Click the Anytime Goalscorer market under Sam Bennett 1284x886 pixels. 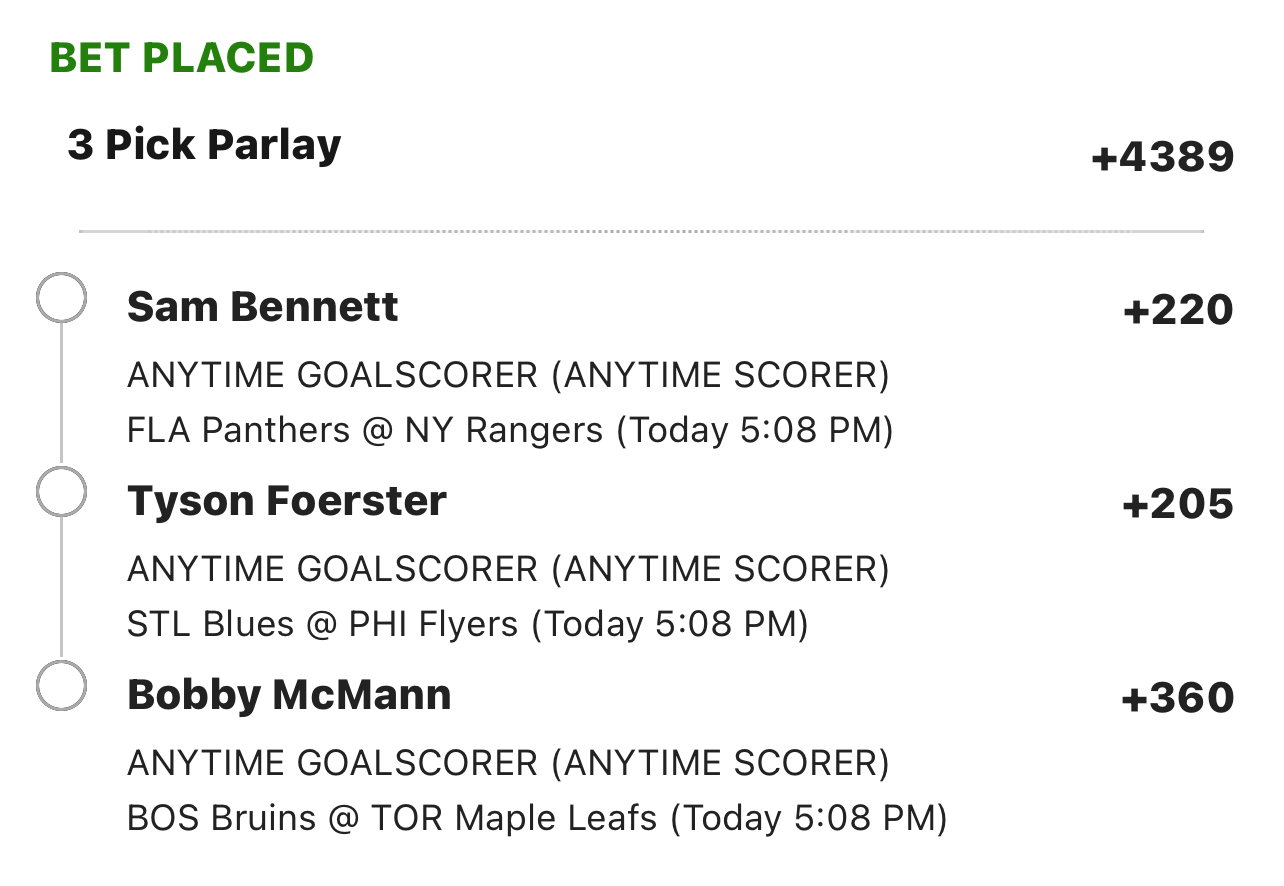click(x=508, y=376)
